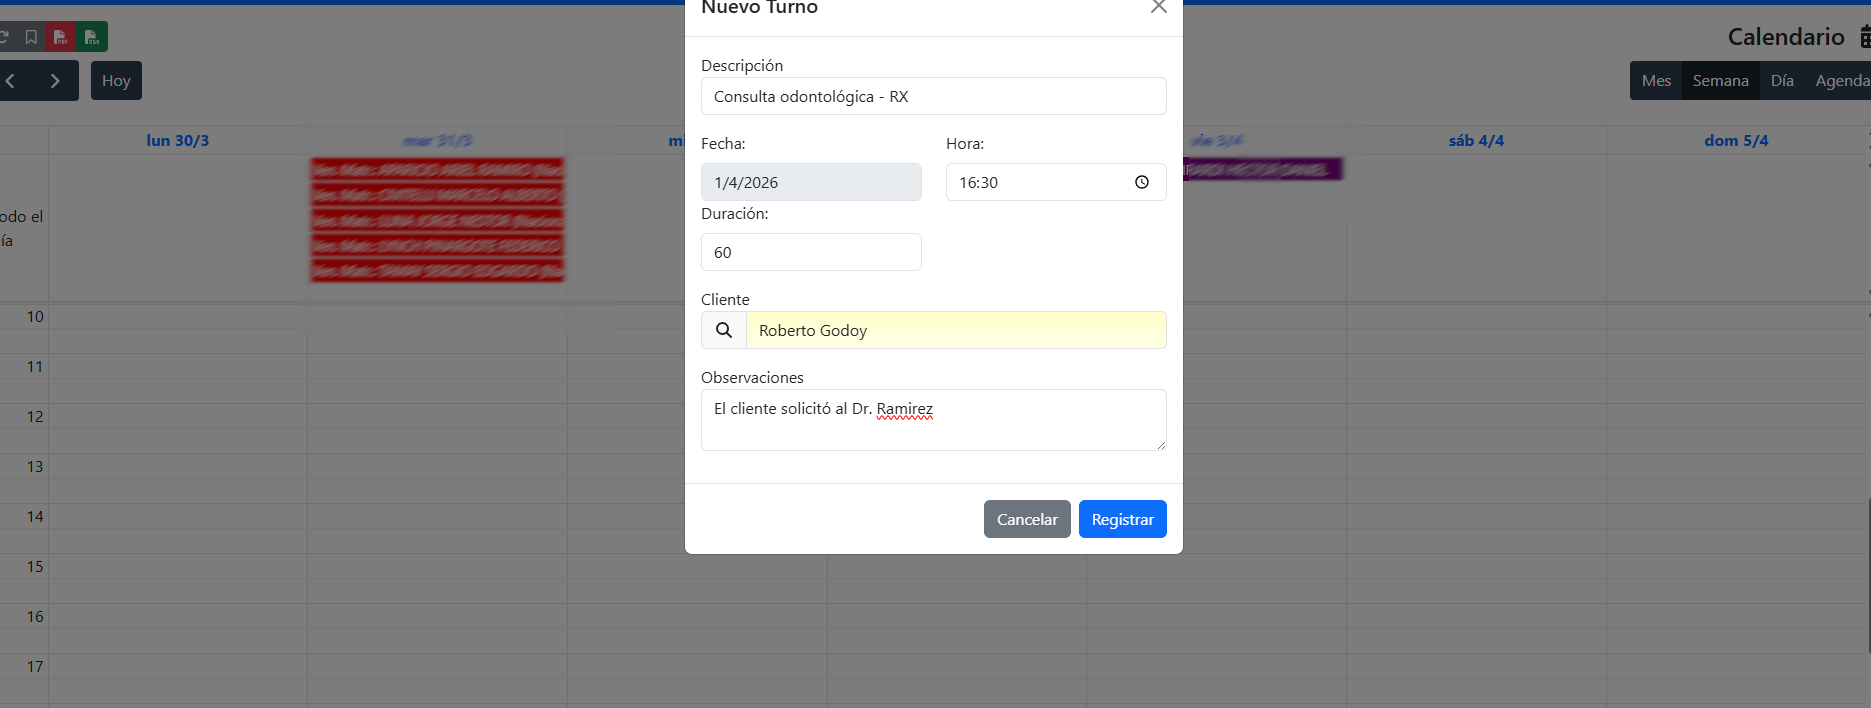1871x708 pixels.
Task: Click the PDF export icon
Action: pos(61,37)
